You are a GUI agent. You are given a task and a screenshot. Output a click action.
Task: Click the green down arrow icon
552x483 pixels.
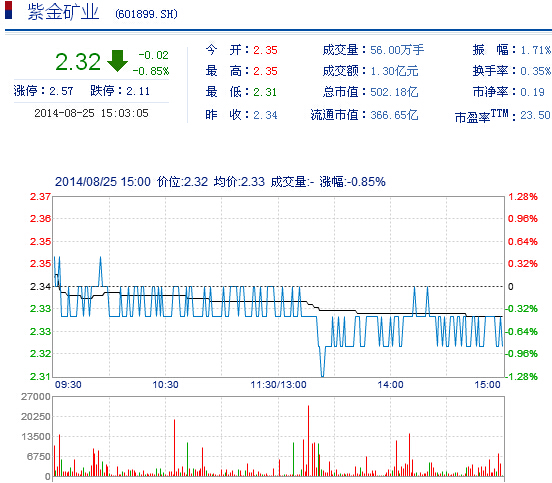point(117,61)
